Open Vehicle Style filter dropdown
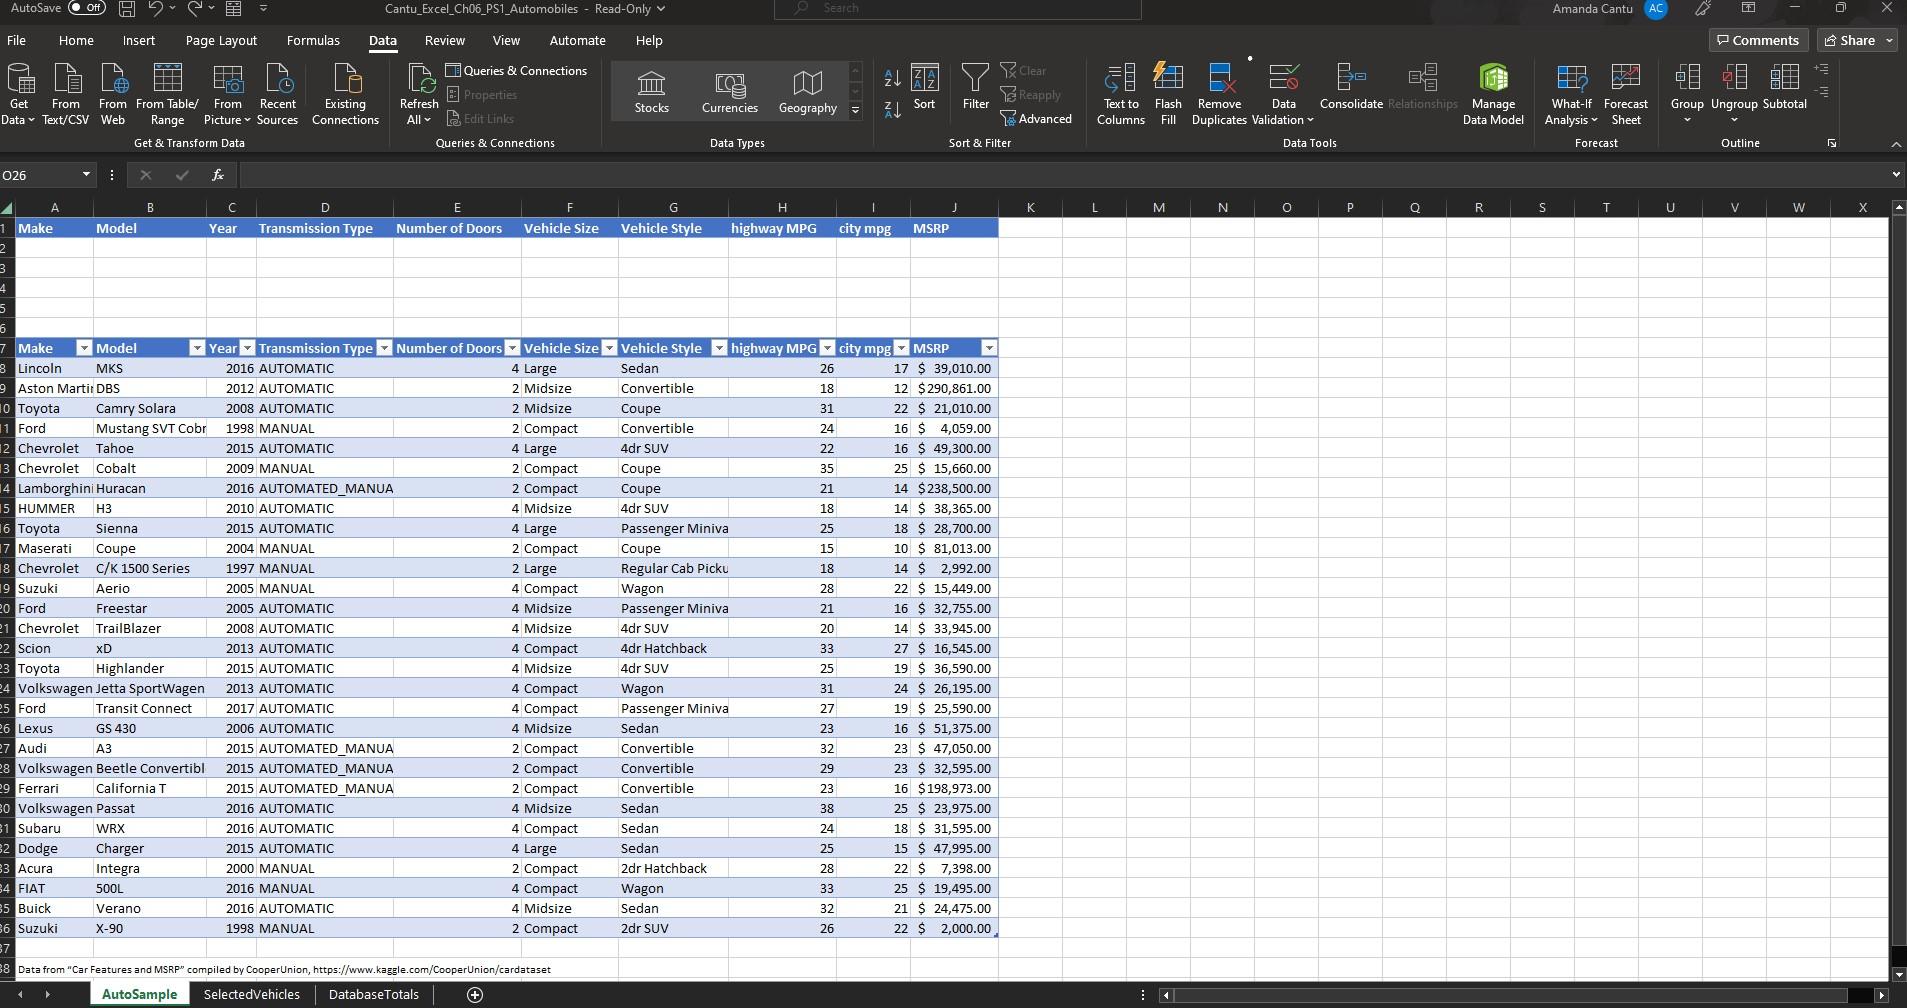Screen dimensions: 1907x1008 (x=719, y=348)
